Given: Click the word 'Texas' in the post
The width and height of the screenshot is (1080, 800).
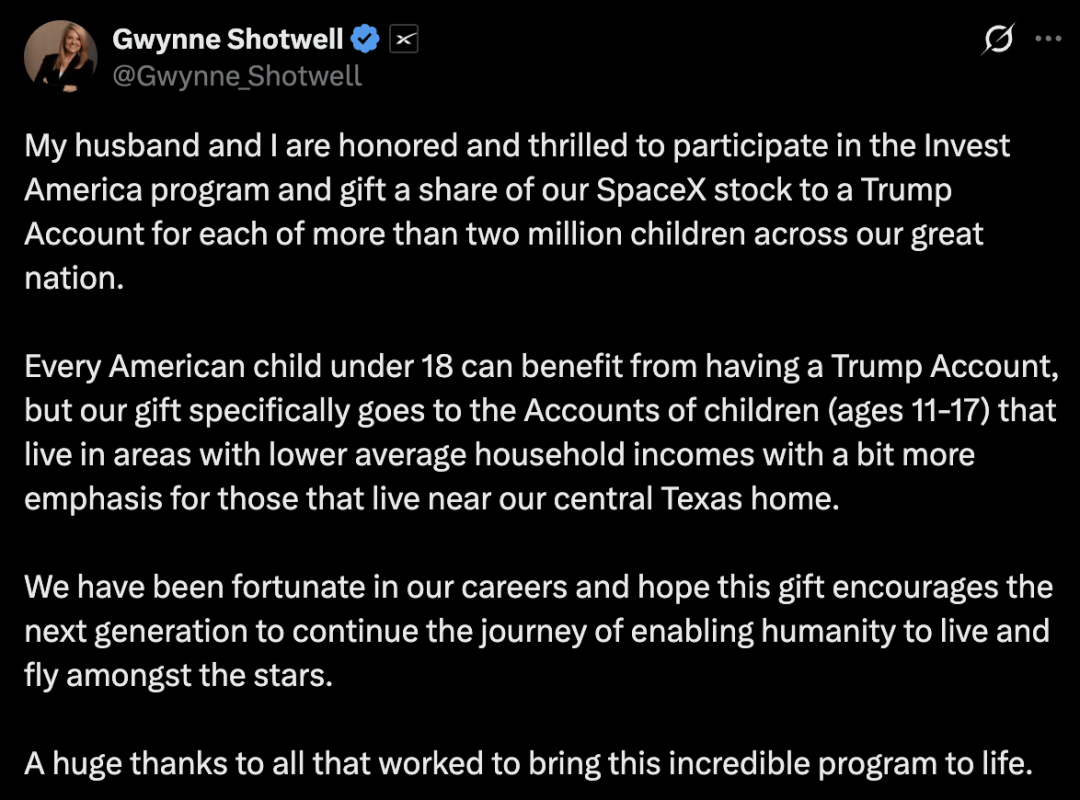Looking at the screenshot, I should [x=701, y=498].
